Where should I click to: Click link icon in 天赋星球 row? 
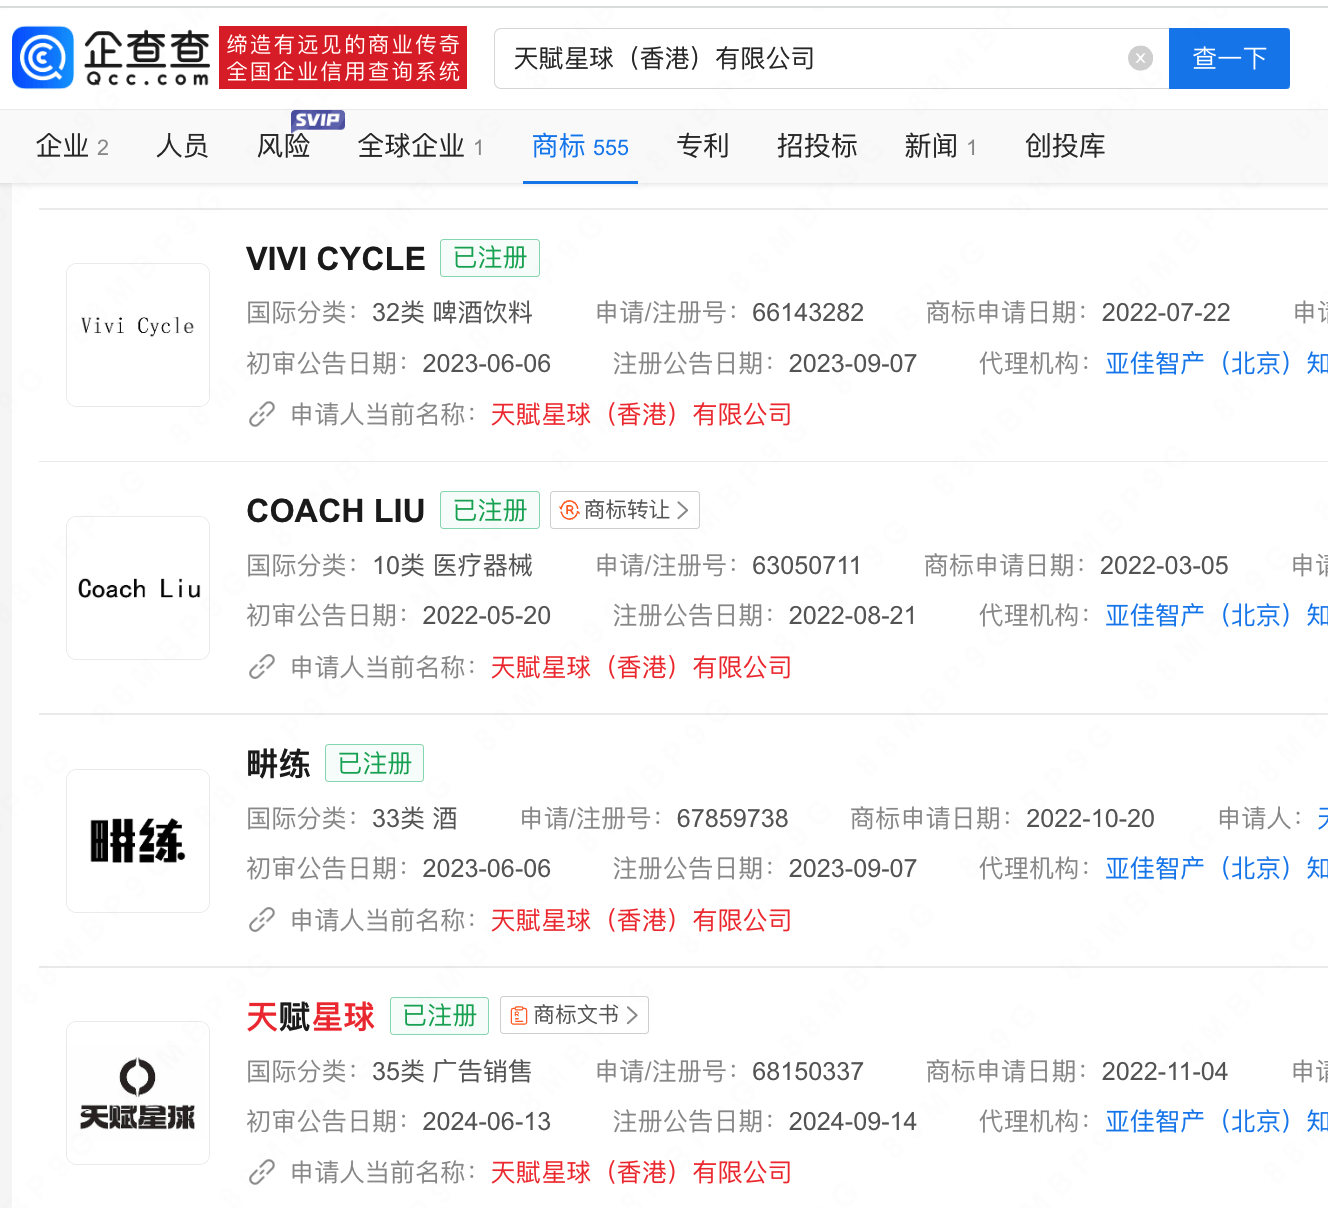[262, 1172]
